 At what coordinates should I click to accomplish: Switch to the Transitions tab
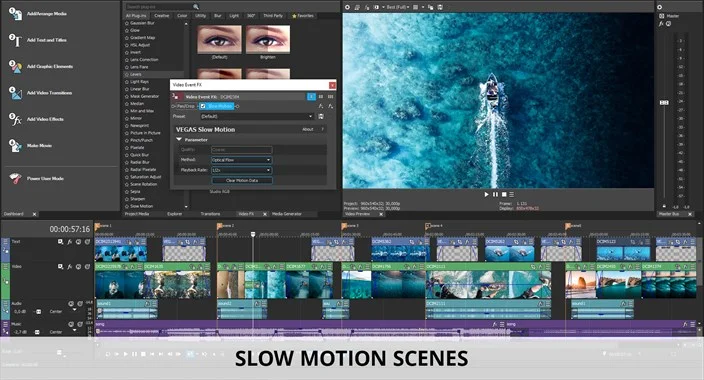point(210,214)
